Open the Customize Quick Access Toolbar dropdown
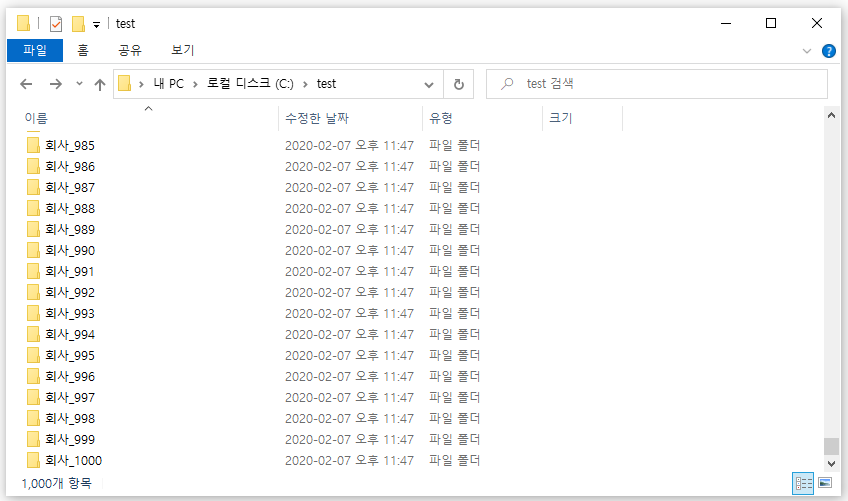 click(x=96, y=24)
